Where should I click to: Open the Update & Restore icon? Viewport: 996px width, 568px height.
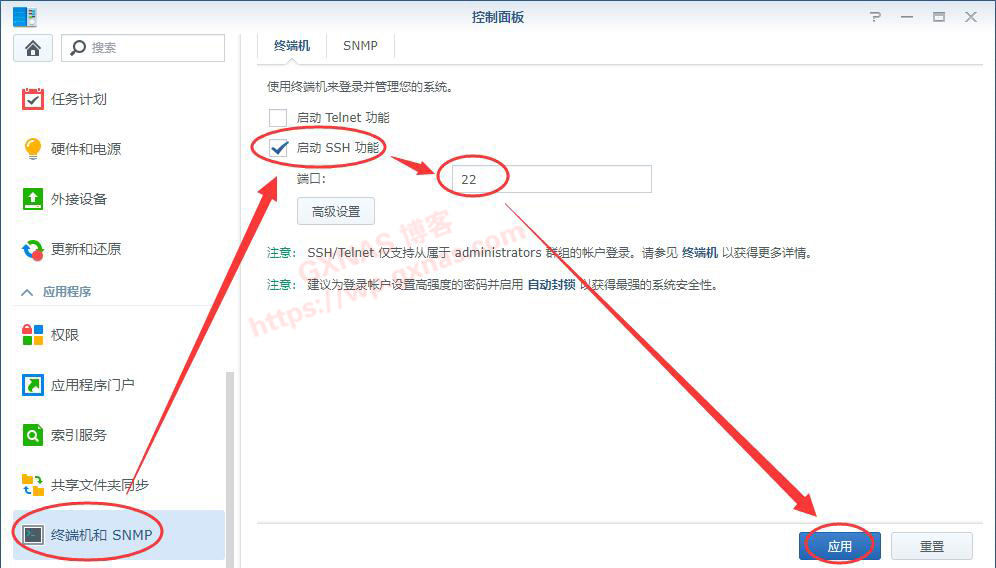click(x=32, y=249)
